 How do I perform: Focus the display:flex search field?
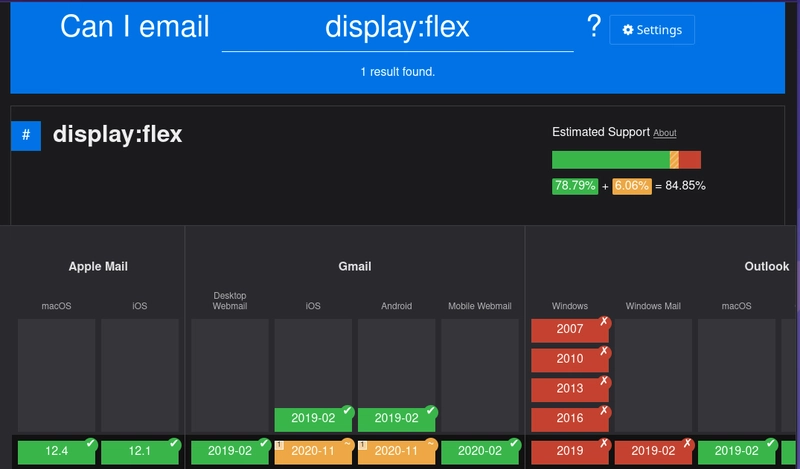pyautogui.click(x=397, y=28)
